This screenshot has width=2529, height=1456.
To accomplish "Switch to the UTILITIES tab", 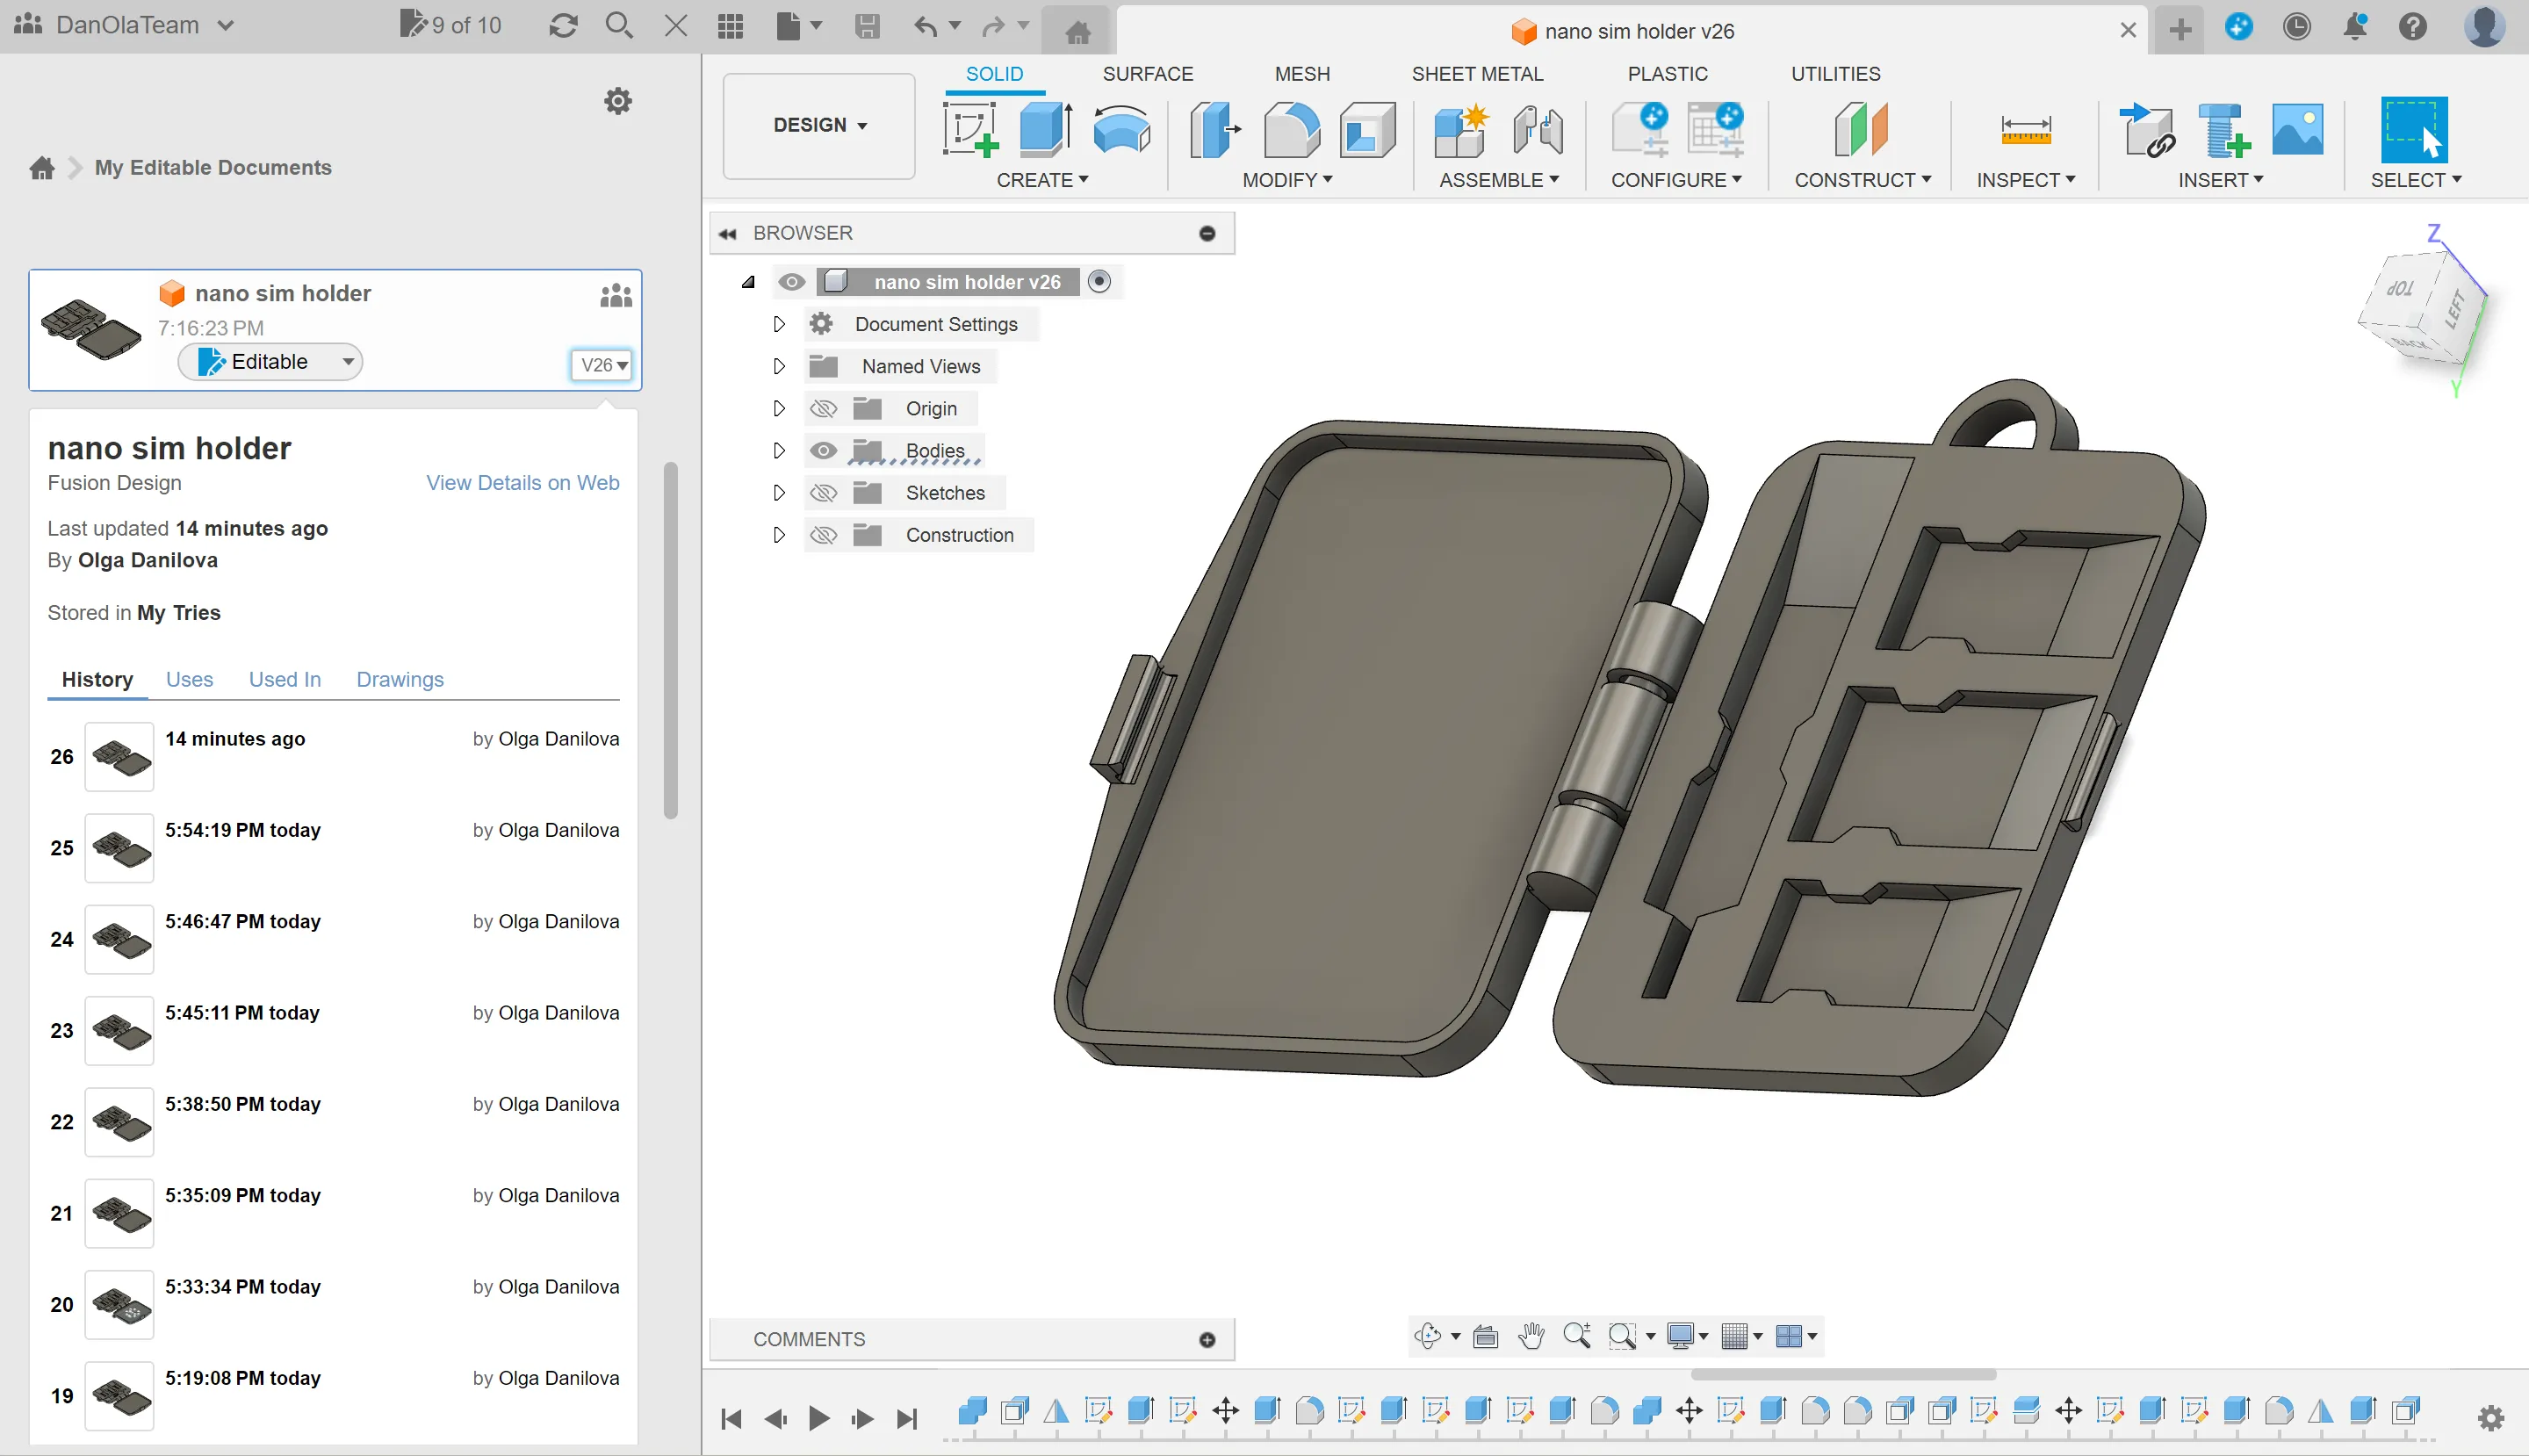I will click(1835, 74).
